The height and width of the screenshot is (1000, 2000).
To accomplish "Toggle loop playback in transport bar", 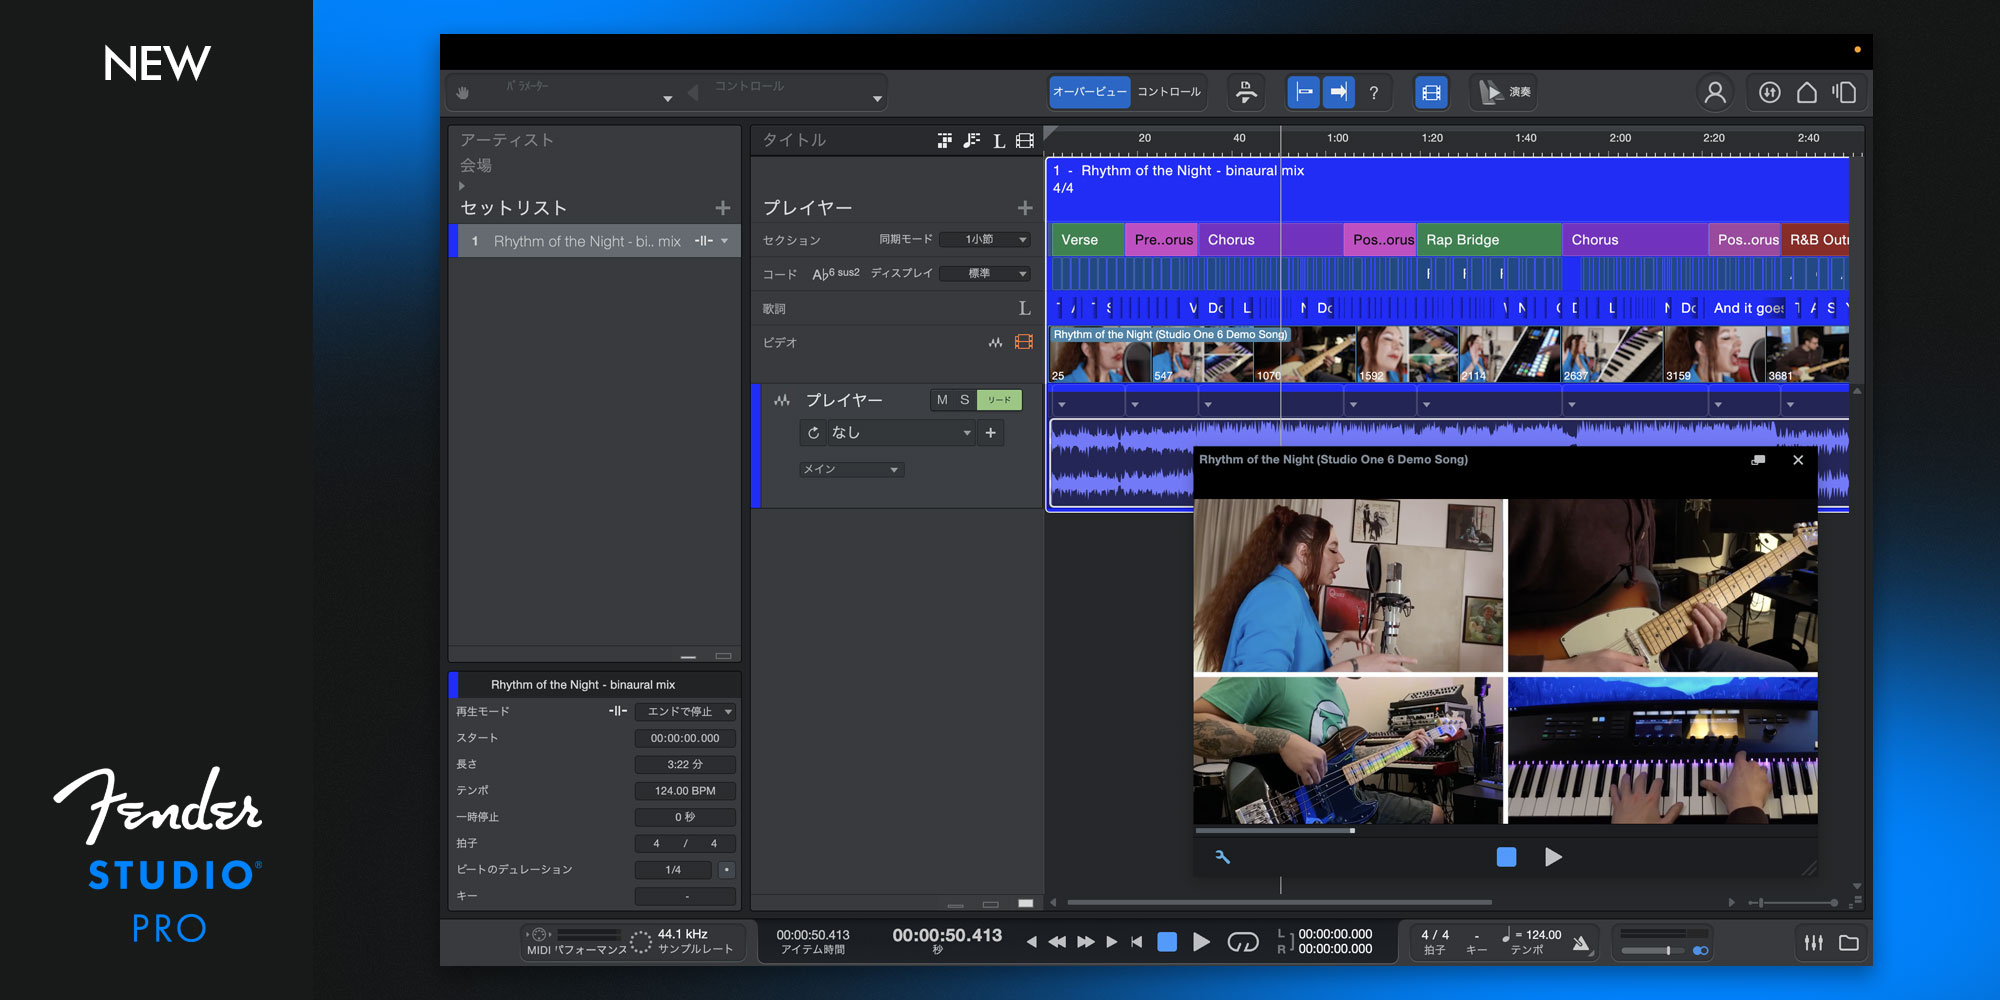I will 1242,942.
